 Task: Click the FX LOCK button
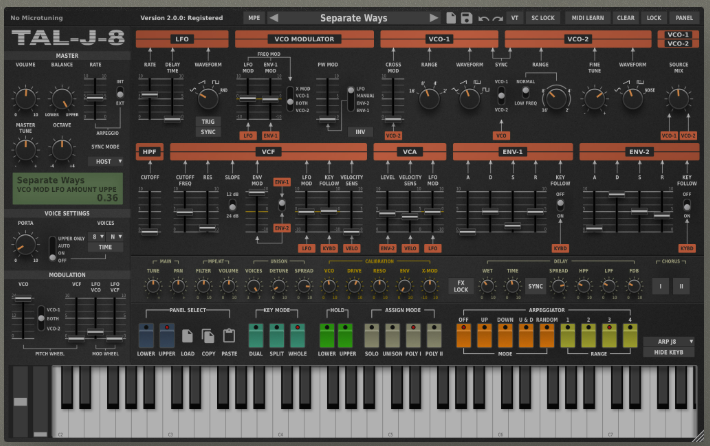coord(461,286)
